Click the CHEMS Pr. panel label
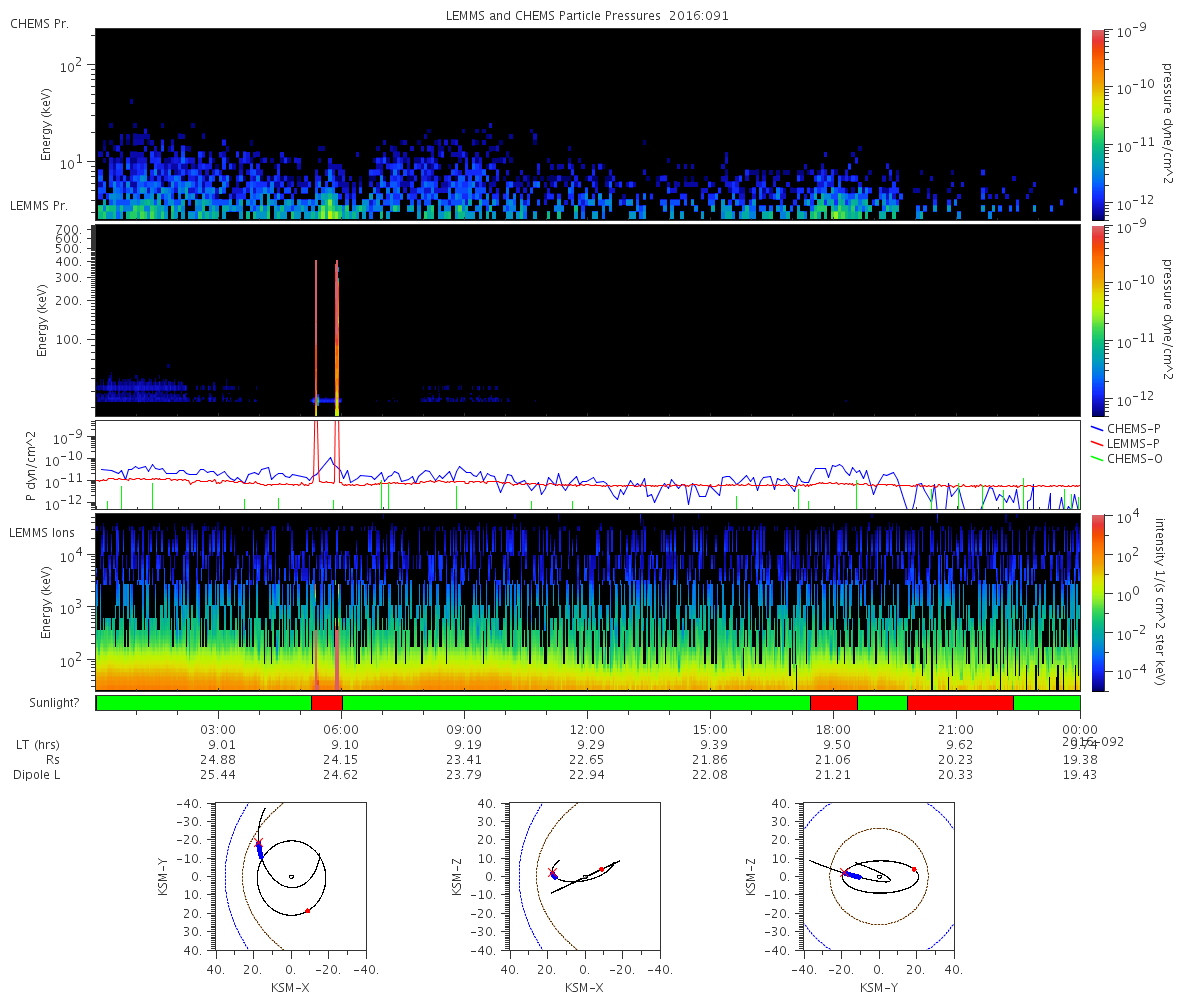This screenshot has height=1000, width=1200. (40, 23)
